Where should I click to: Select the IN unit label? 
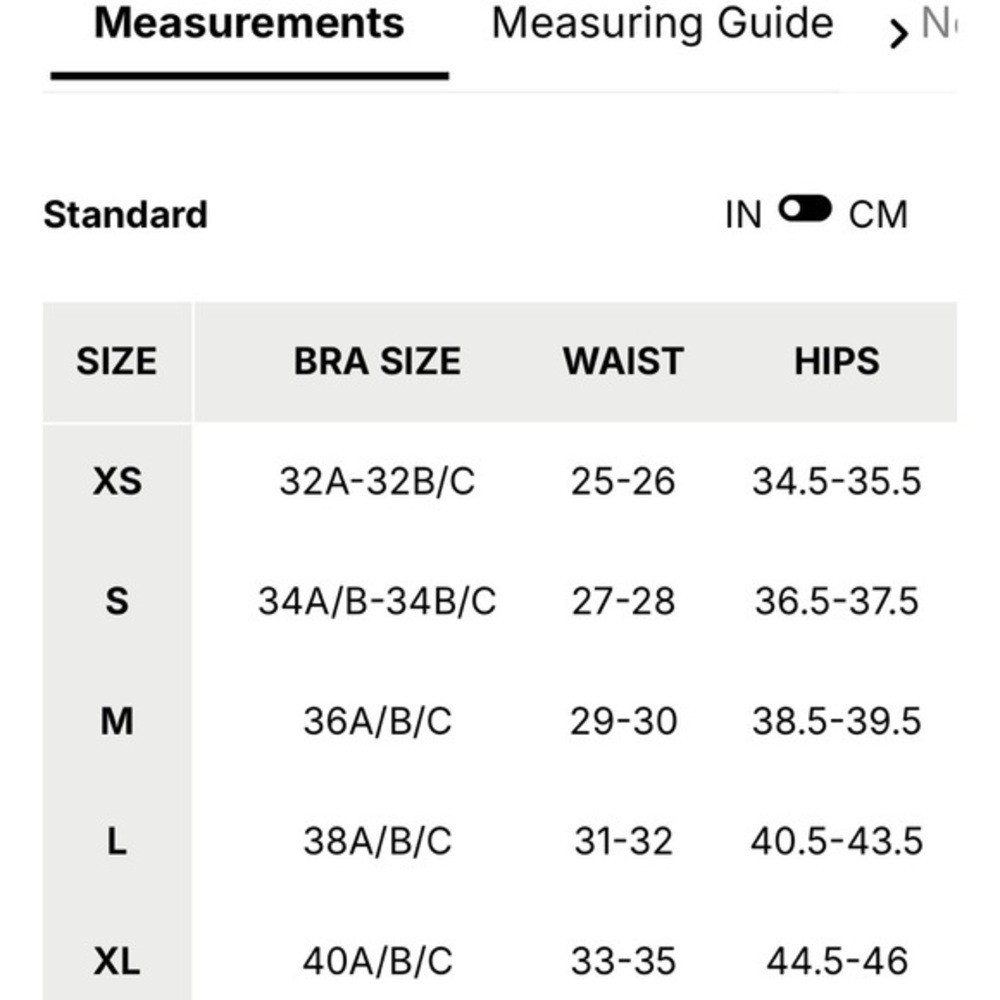[x=744, y=215]
